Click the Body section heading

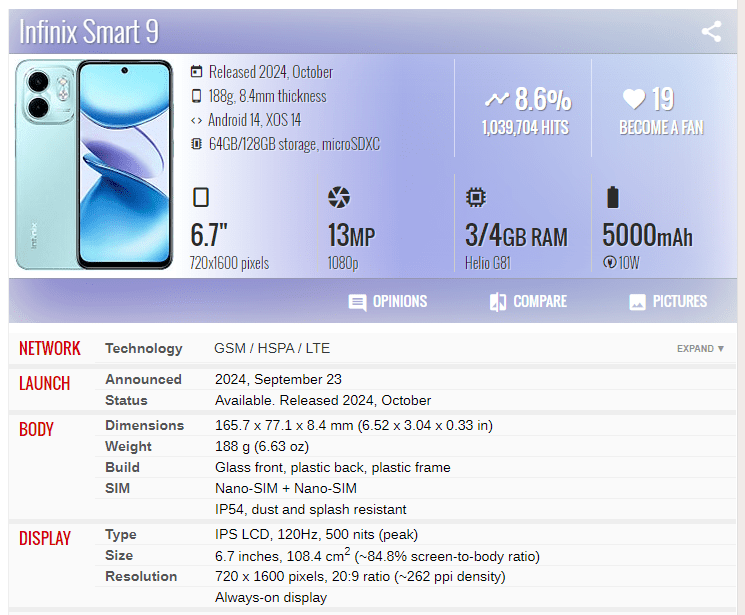[36, 429]
